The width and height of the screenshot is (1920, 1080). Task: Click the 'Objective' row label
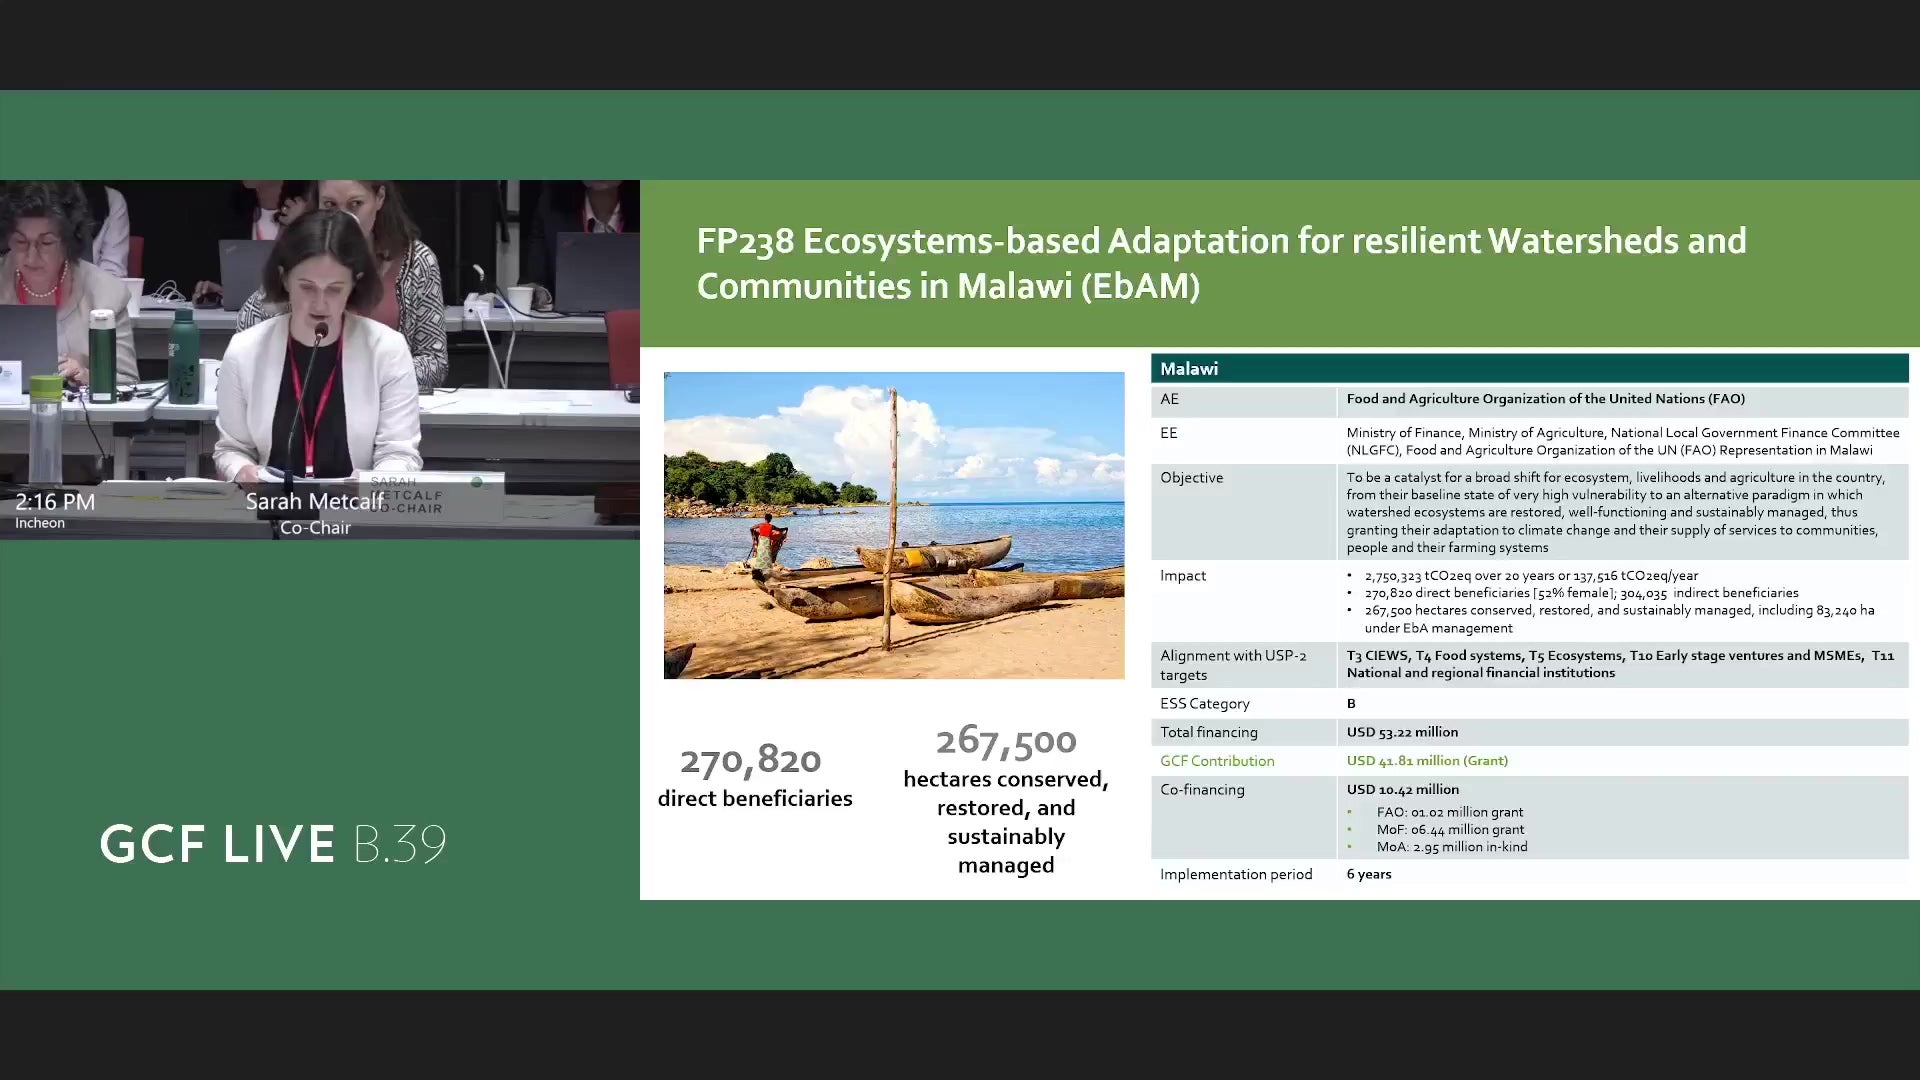(1192, 478)
